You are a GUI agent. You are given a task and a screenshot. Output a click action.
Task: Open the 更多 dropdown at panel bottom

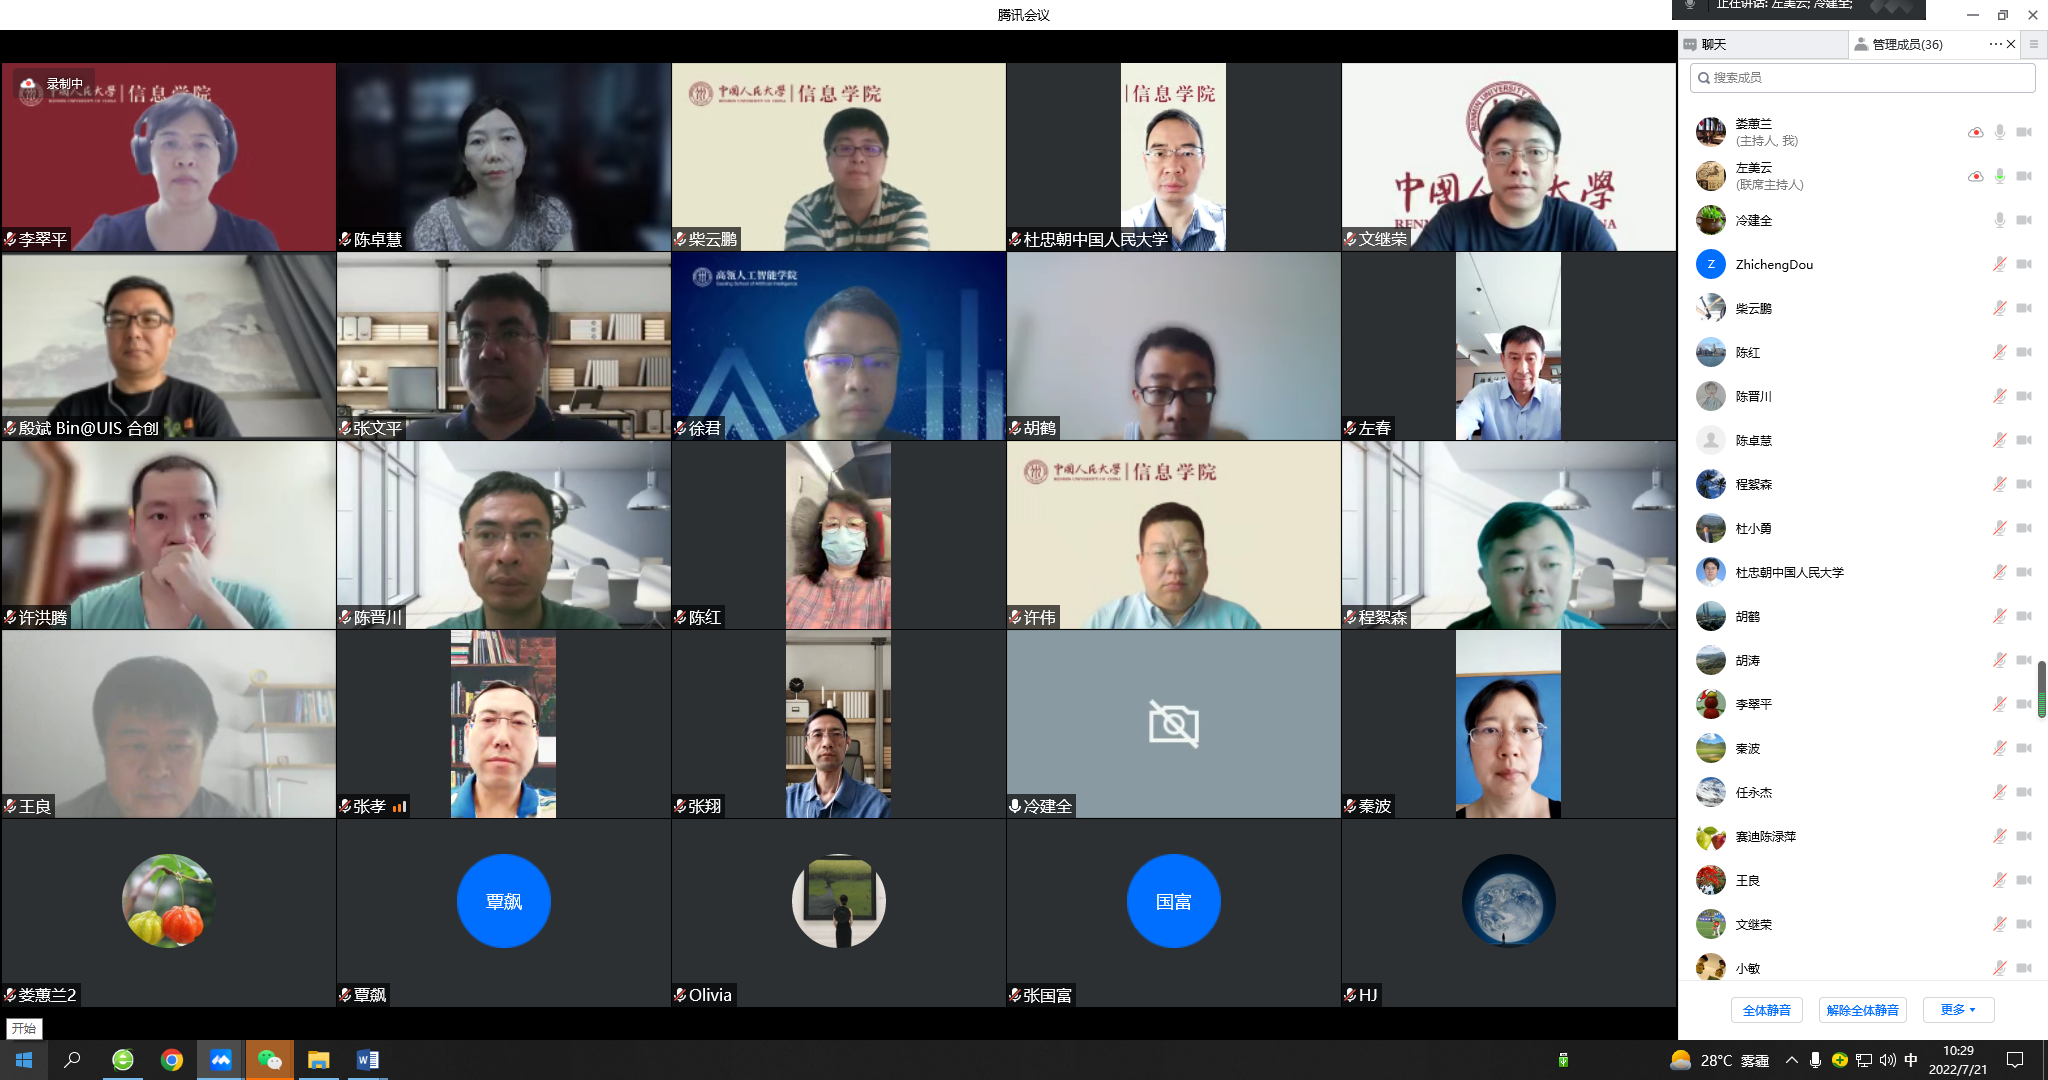click(x=1957, y=1010)
